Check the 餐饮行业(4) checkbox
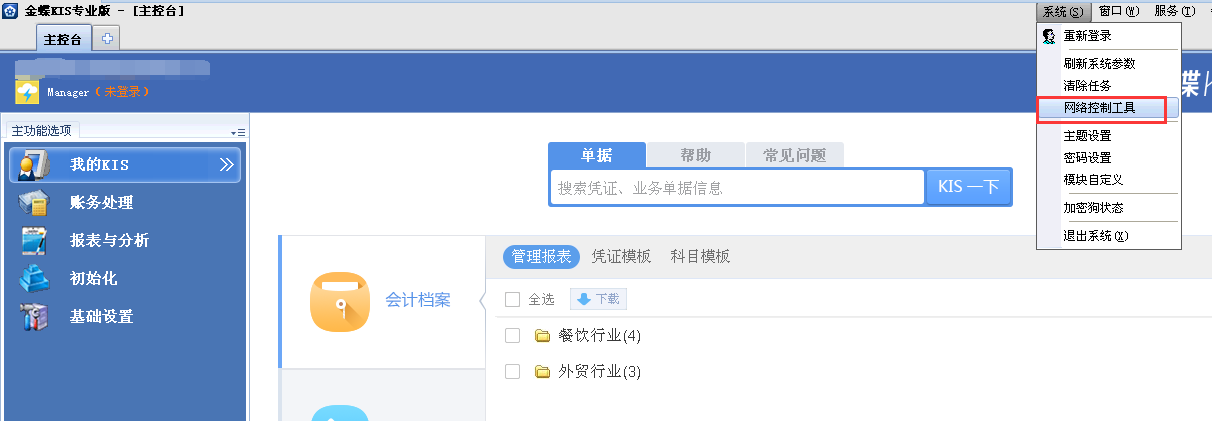Screen dimensions: 1212x421 click(513, 335)
